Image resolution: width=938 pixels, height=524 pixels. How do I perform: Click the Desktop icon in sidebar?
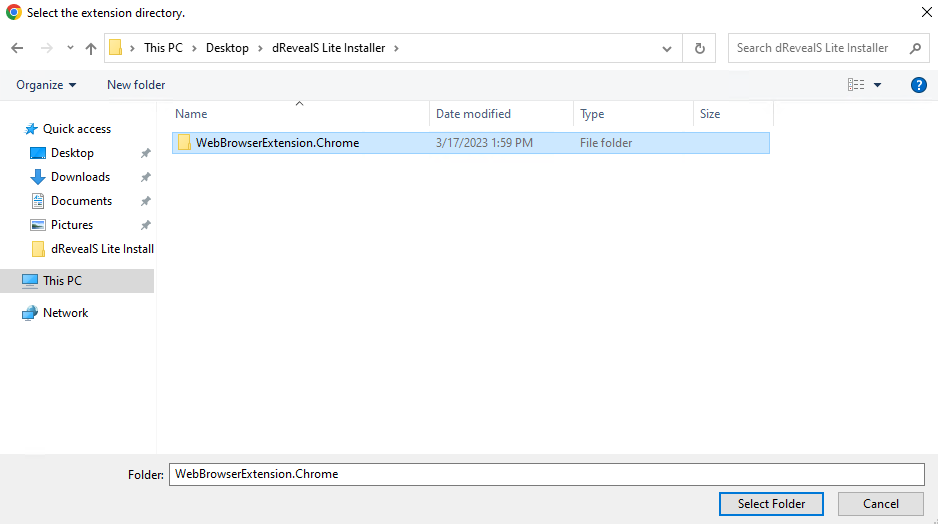[x=38, y=153]
